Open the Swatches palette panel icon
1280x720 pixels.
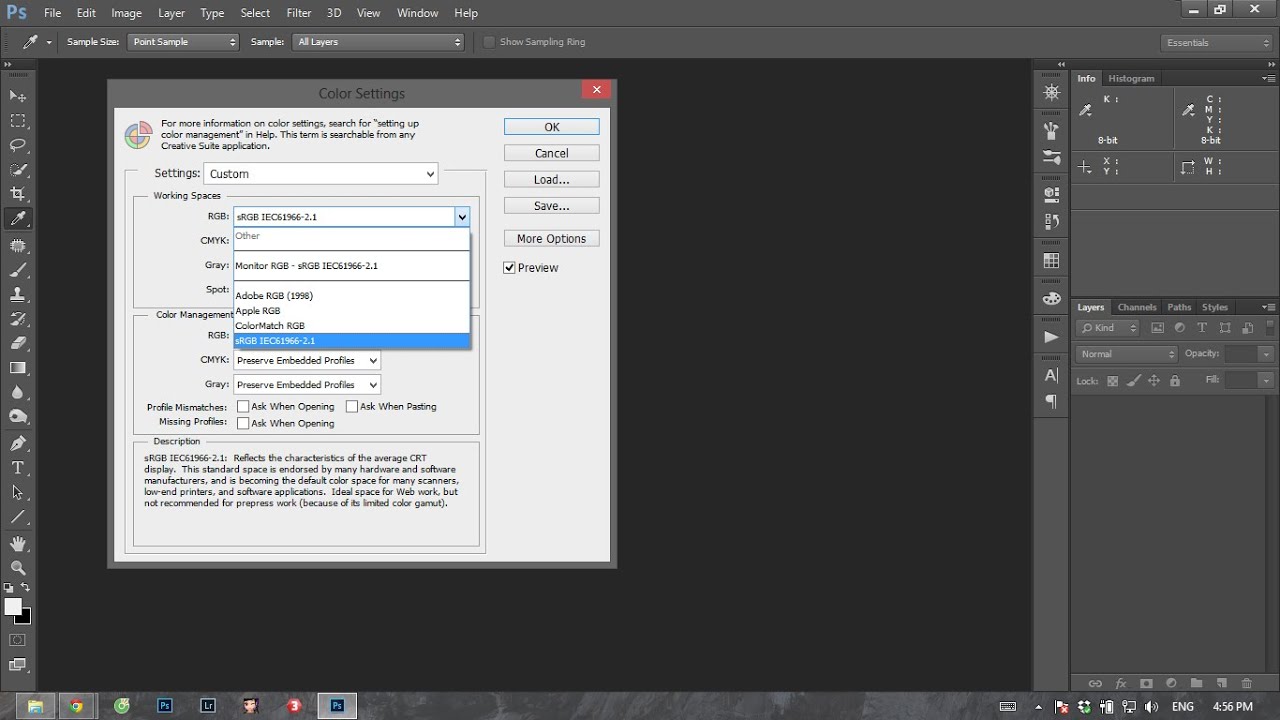[1051, 261]
